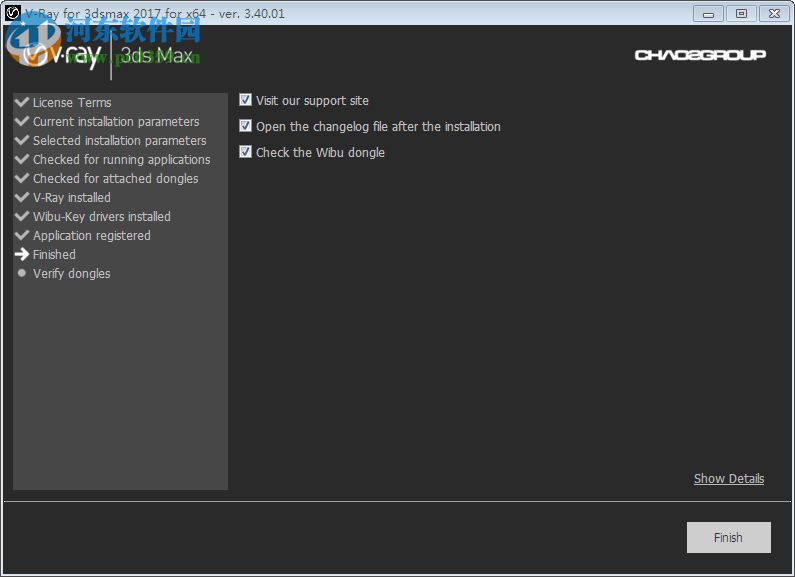Click checkmark beside Application registered

tap(22, 235)
